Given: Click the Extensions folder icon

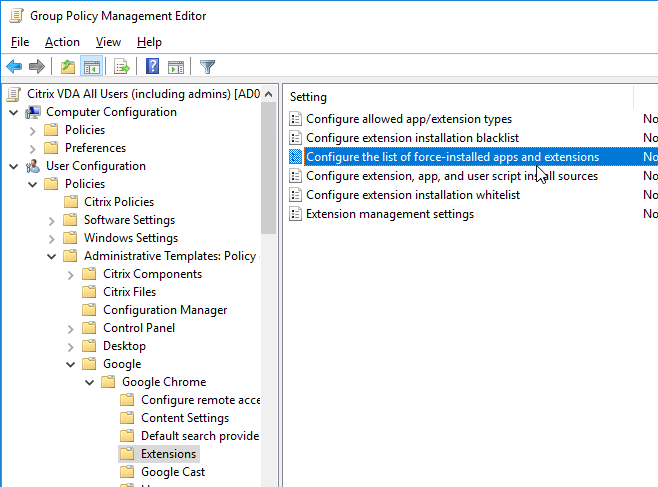Looking at the screenshot, I should point(127,454).
